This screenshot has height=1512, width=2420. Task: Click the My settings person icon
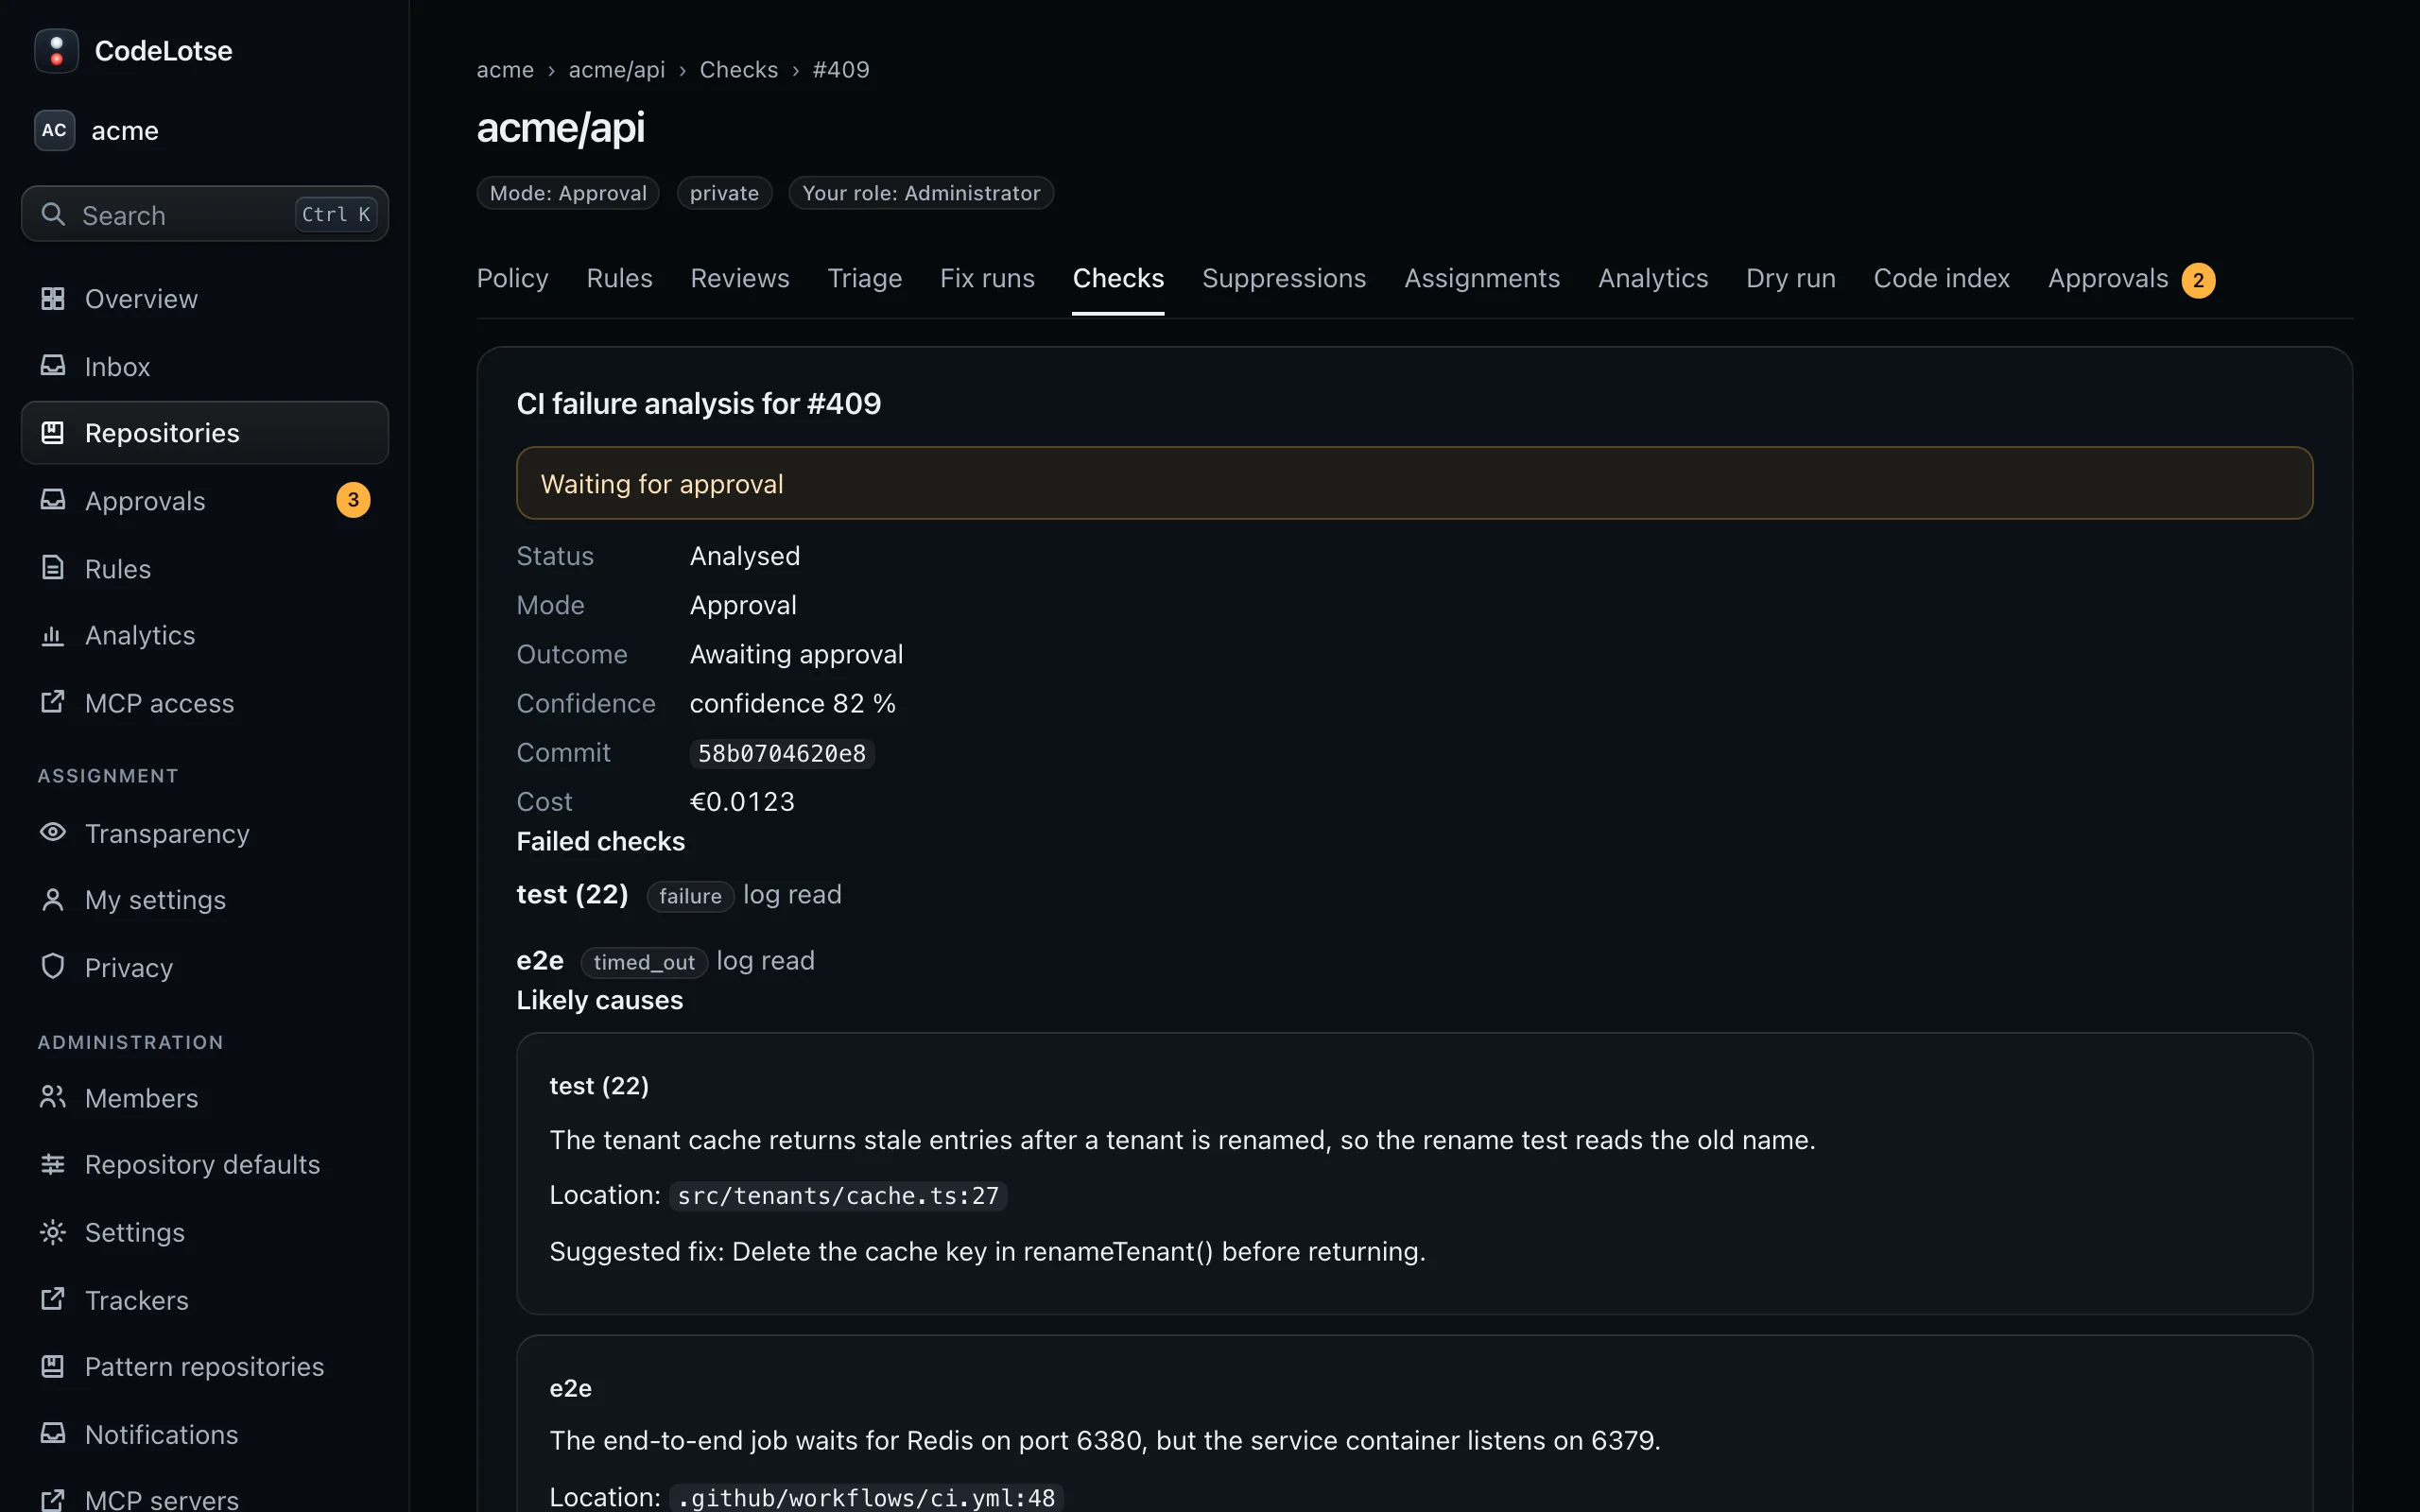(x=53, y=899)
